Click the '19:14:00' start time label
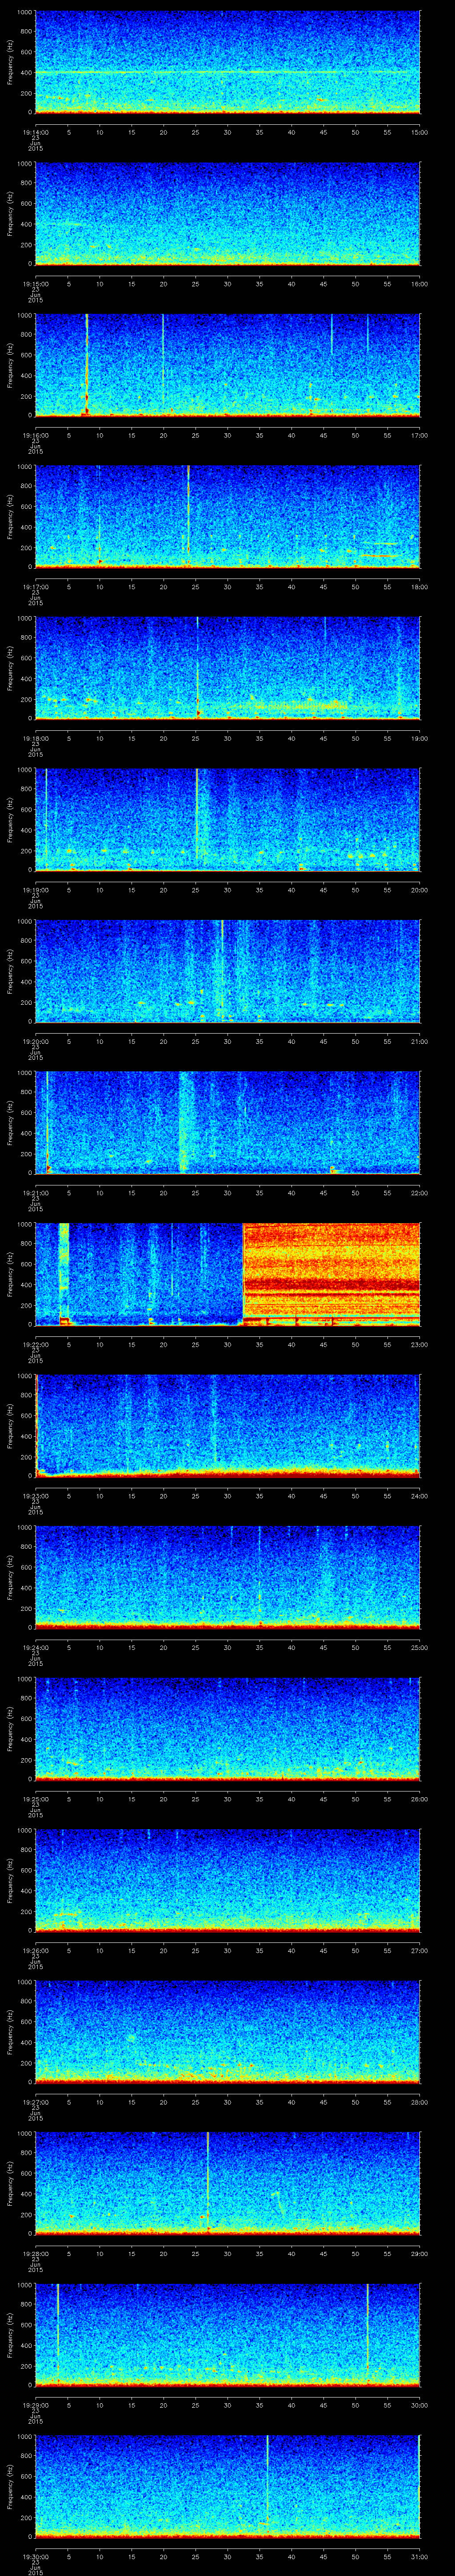 click(35, 131)
